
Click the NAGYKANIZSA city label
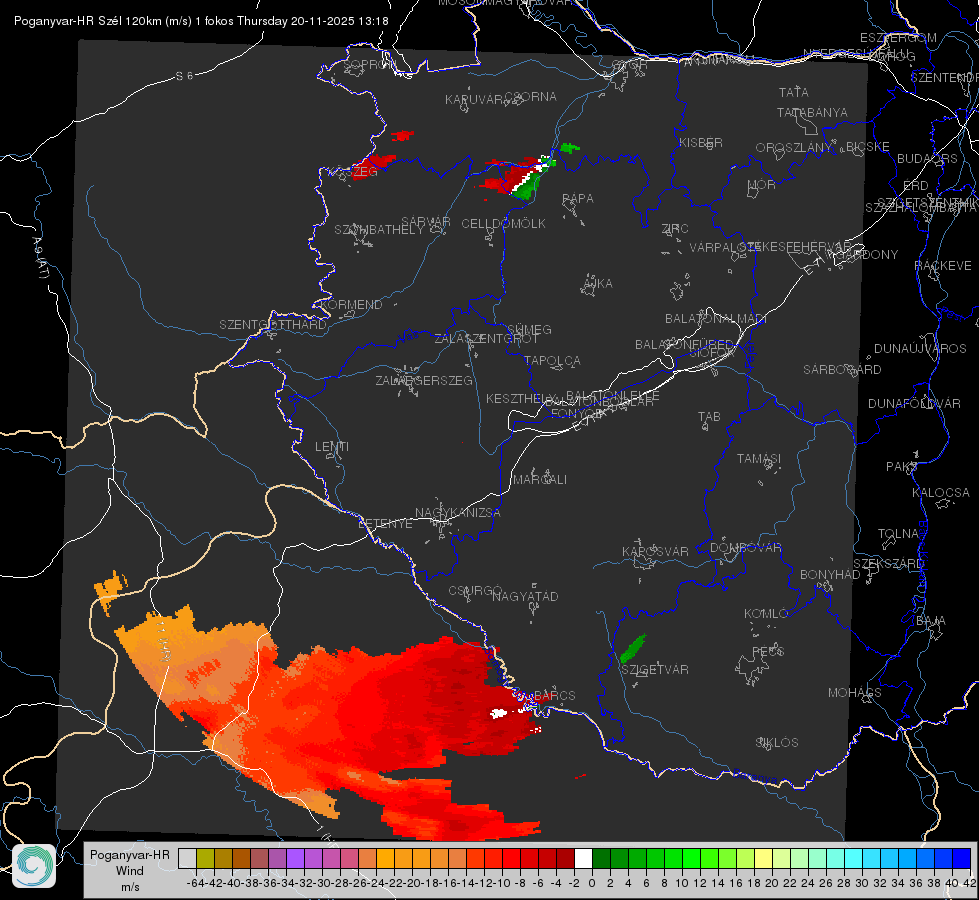tap(458, 512)
